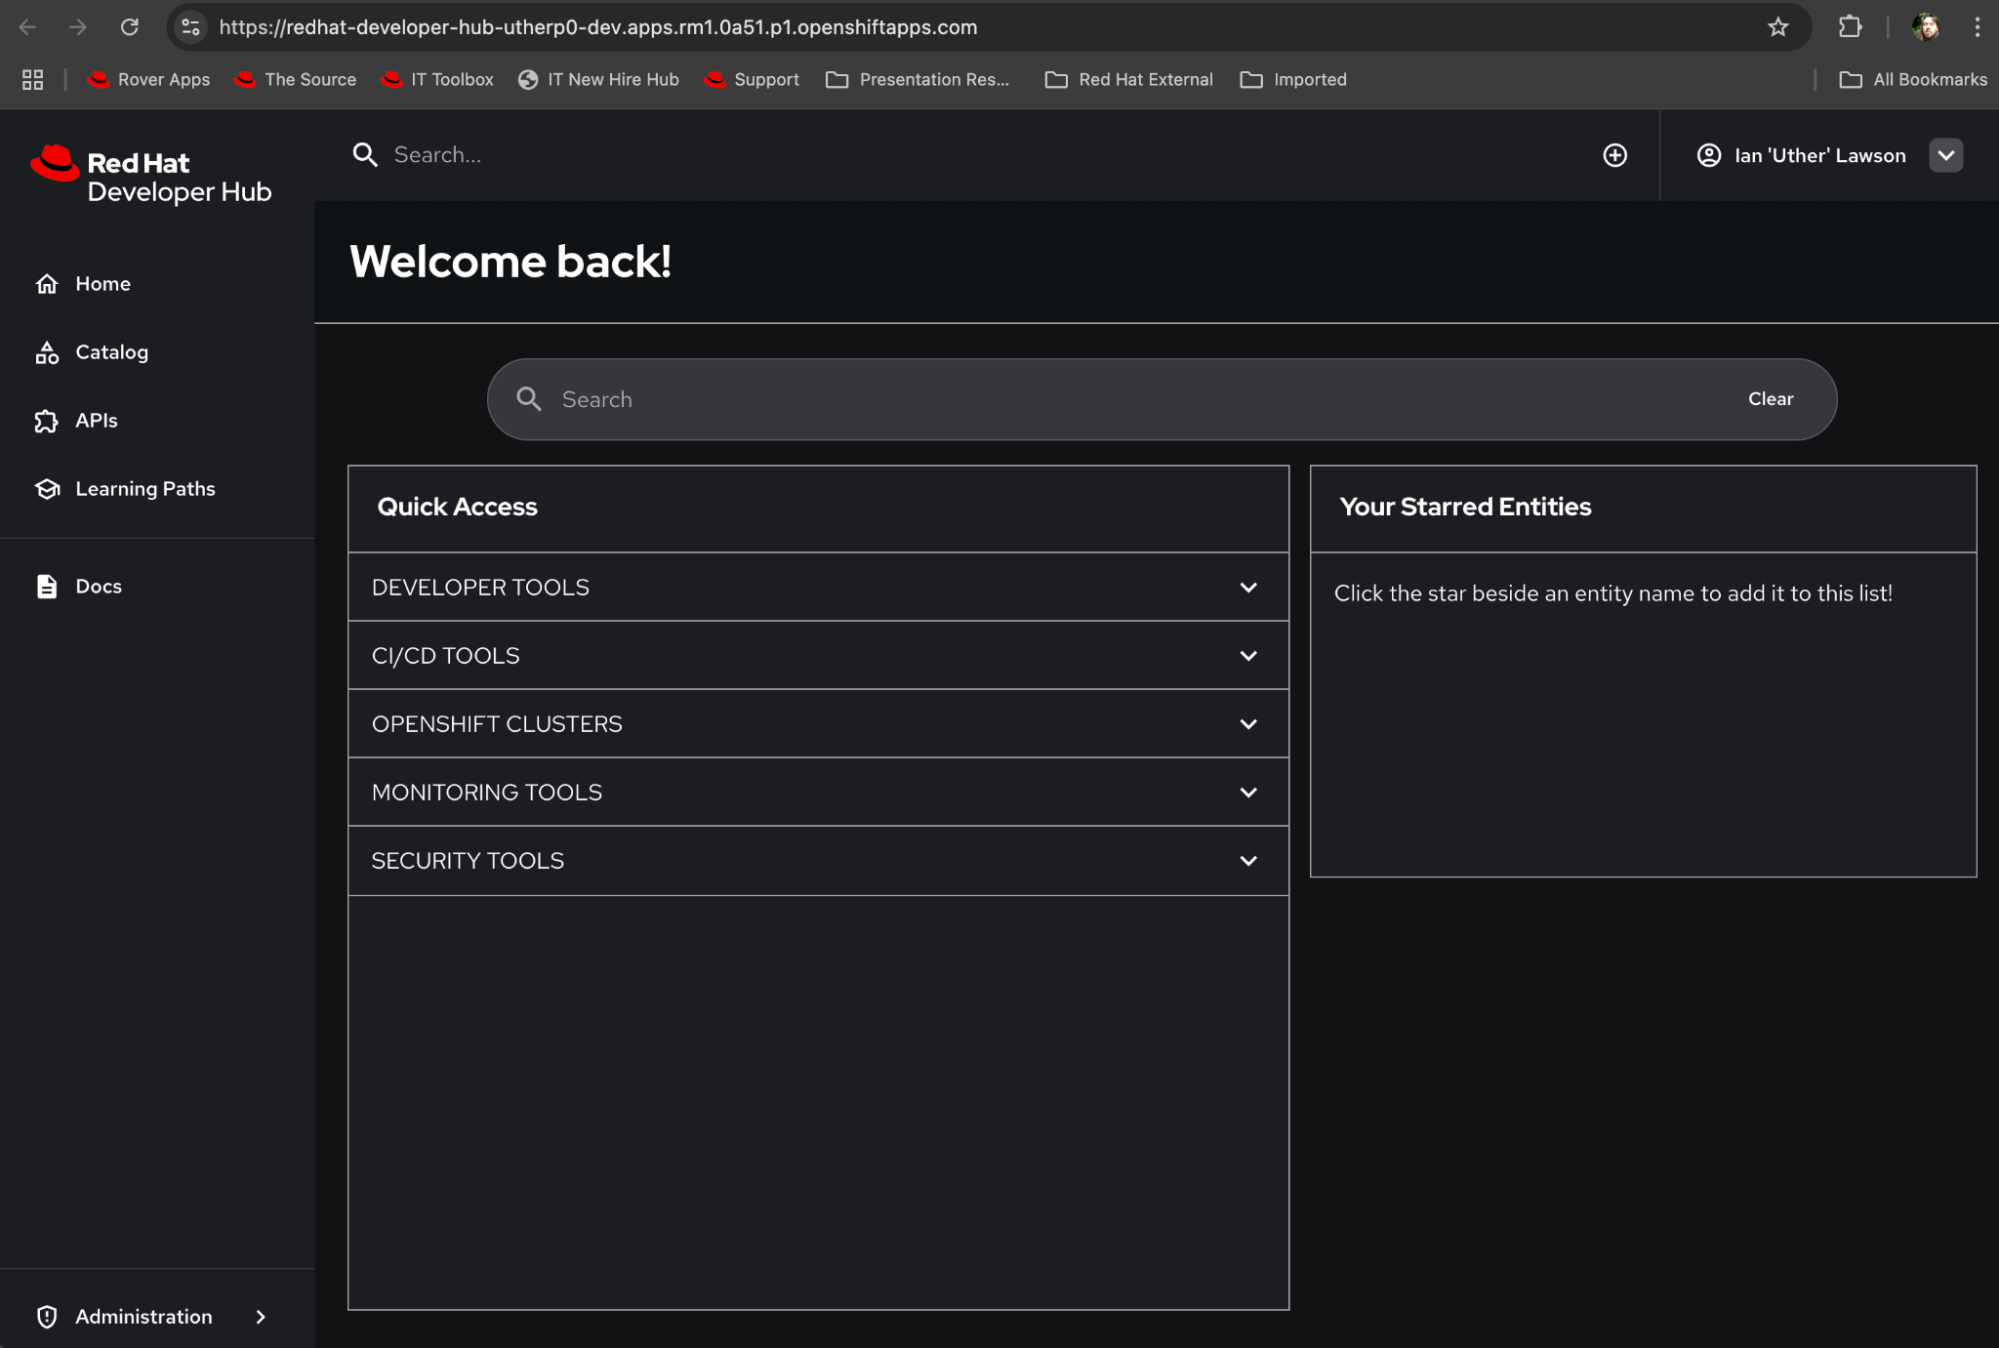
Task: Open the Red Hat External bookmarks folder
Action: click(1128, 80)
